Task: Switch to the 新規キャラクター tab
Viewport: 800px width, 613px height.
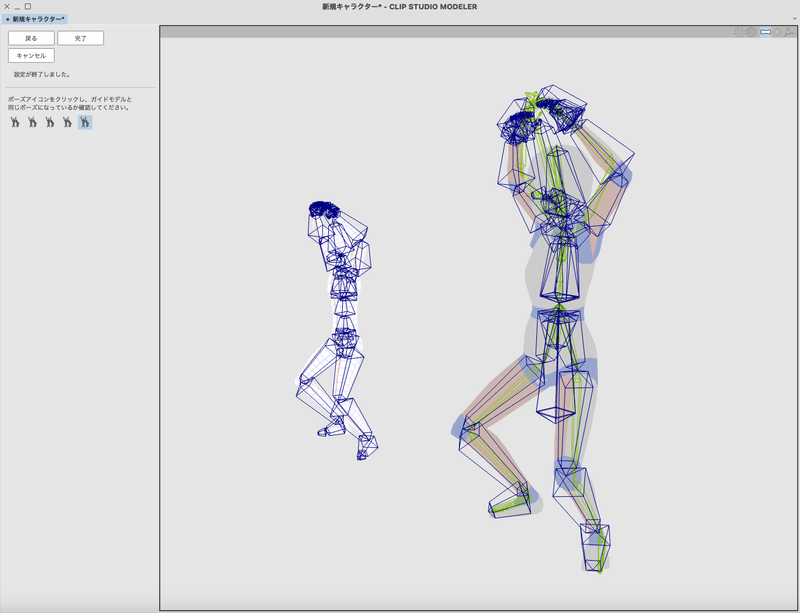Action: click(35, 18)
